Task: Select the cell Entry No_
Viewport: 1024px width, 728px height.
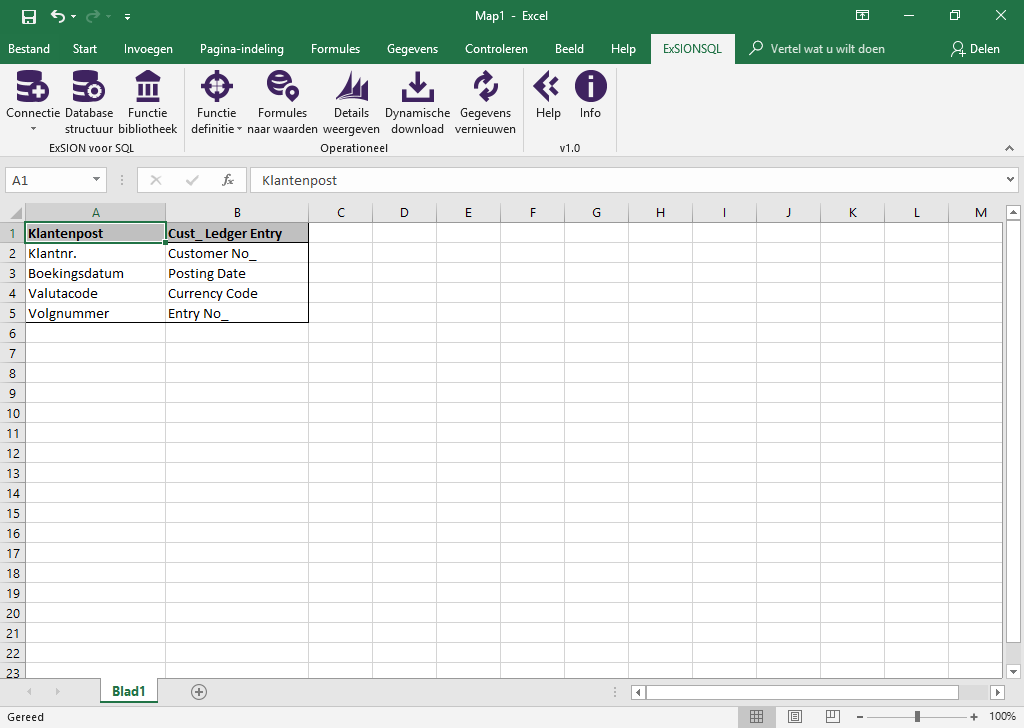Action: [237, 313]
